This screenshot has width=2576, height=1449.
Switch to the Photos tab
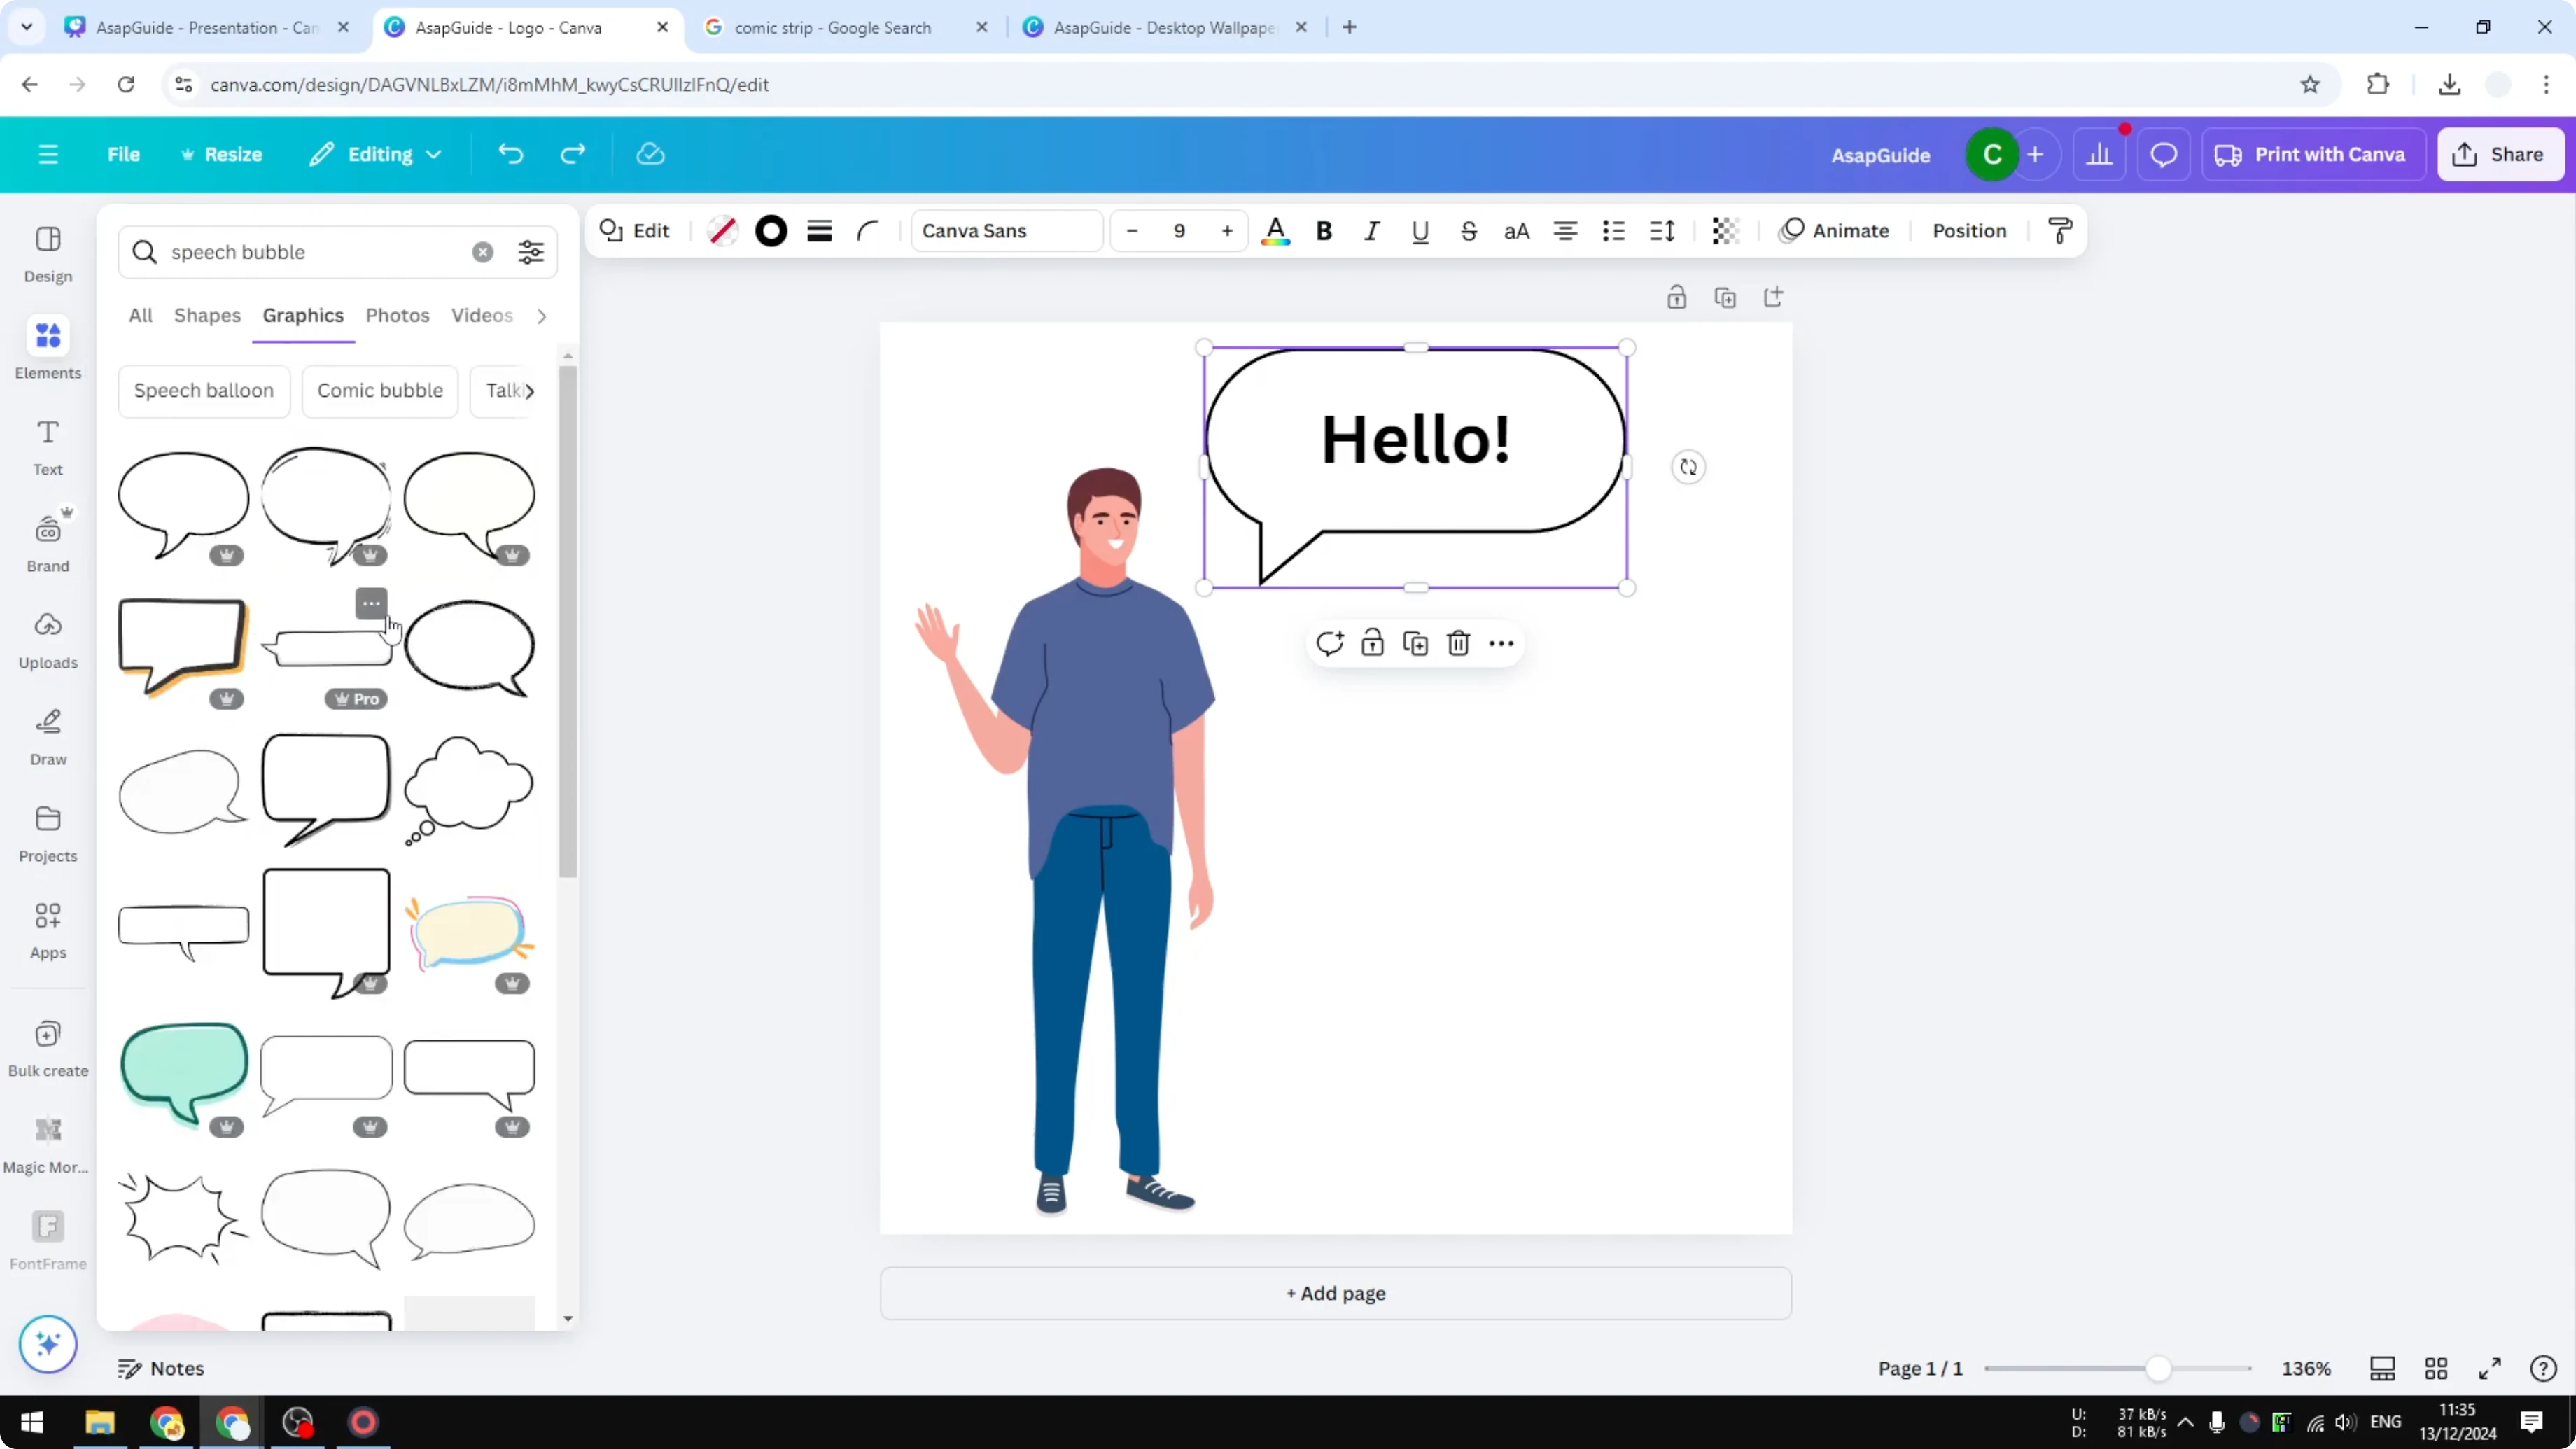[397, 315]
